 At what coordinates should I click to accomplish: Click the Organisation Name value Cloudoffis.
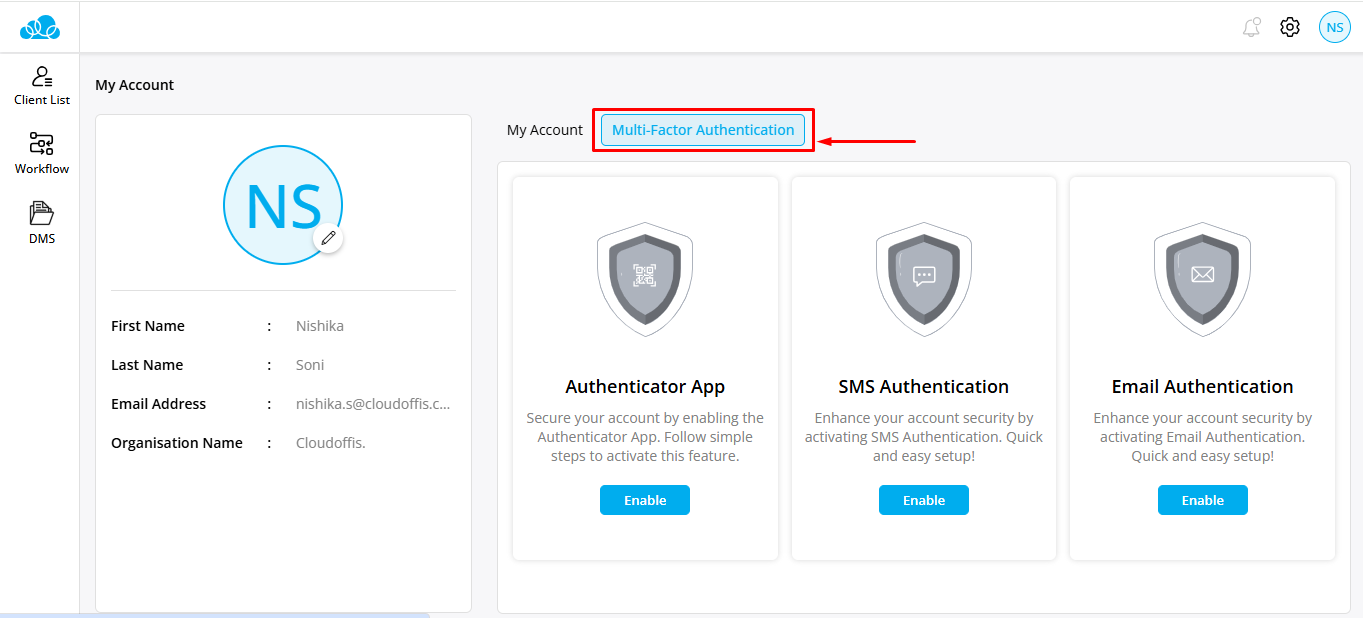tap(331, 443)
